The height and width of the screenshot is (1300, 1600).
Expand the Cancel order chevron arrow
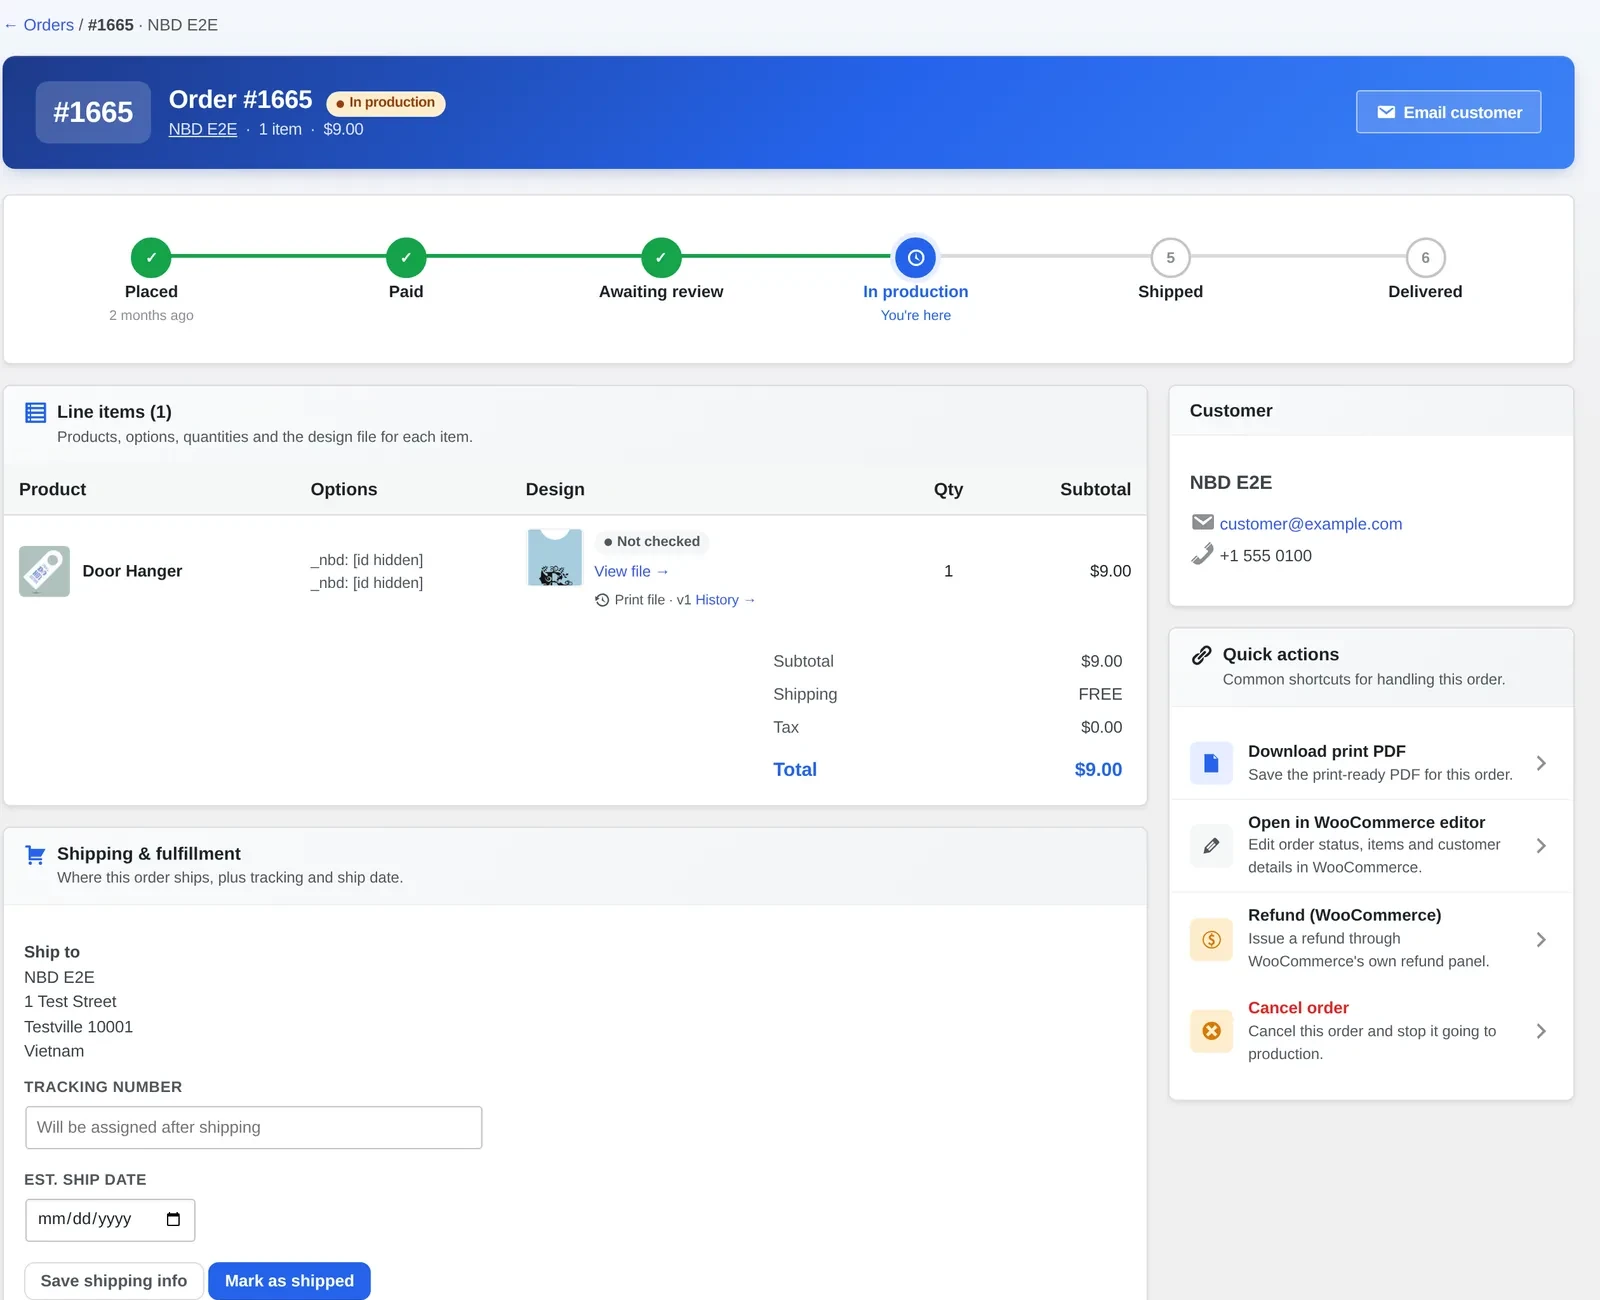tap(1541, 1031)
